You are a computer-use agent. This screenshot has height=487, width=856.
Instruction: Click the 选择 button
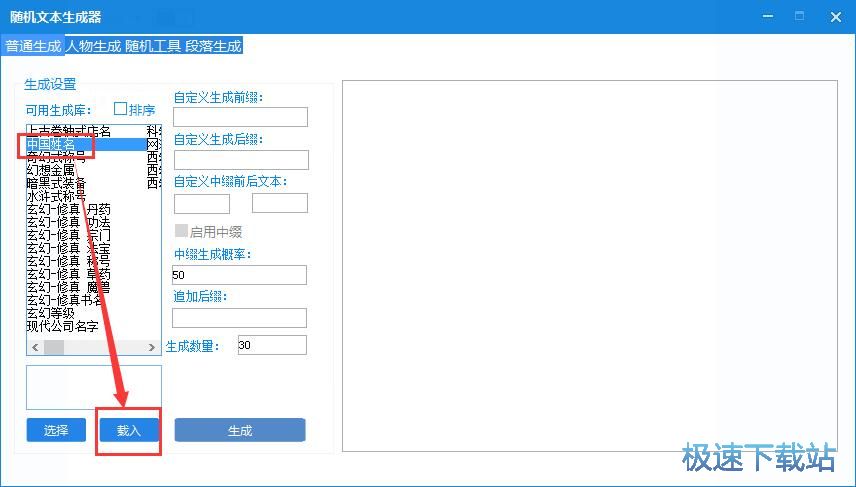56,430
